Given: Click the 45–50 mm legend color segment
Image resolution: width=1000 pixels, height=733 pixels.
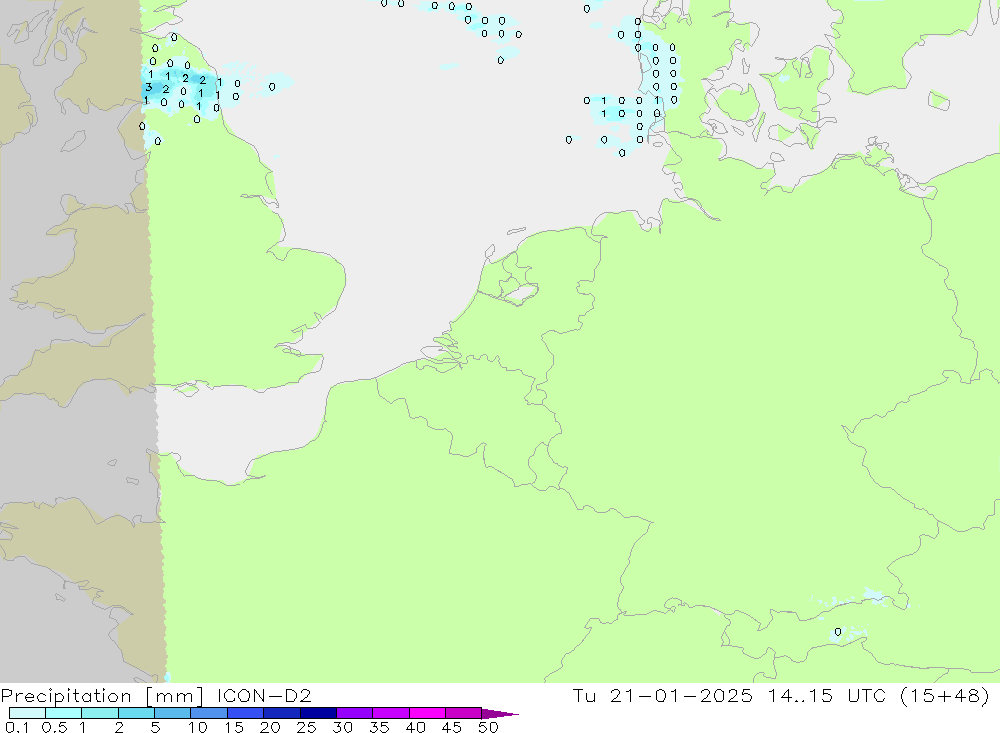Looking at the screenshot, I should (x=463, y=713).
